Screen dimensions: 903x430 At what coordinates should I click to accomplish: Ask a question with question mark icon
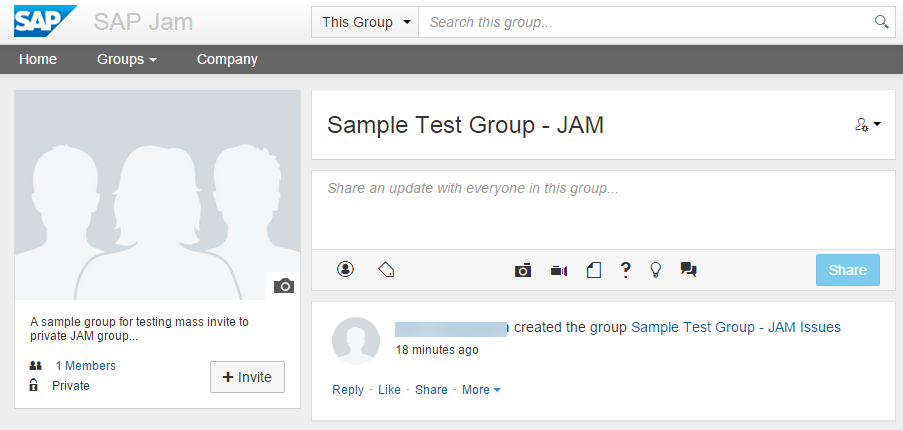click(625, 270)
